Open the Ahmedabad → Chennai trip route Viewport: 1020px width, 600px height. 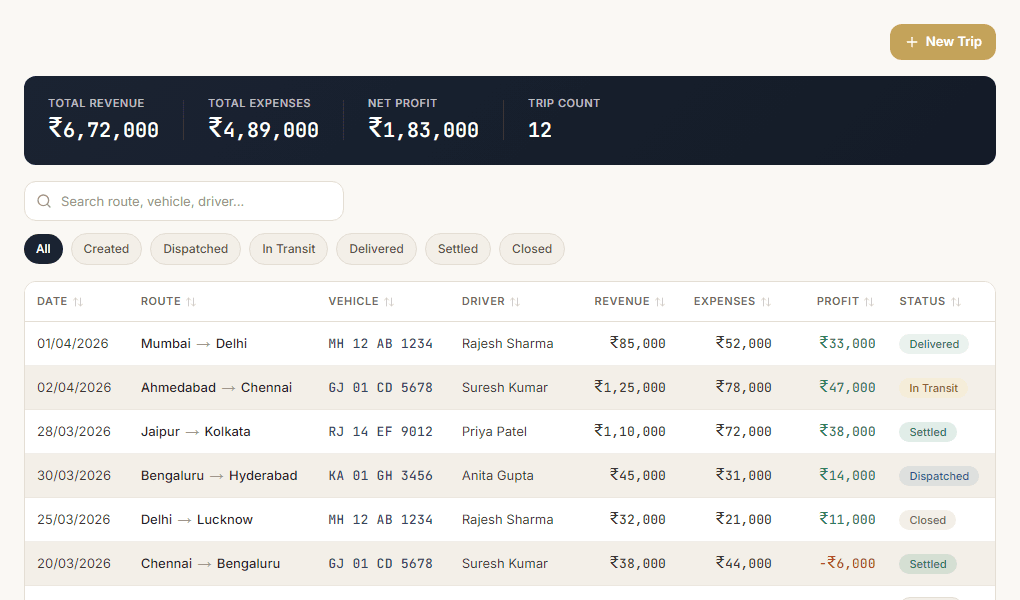click(x=217, y=388)
